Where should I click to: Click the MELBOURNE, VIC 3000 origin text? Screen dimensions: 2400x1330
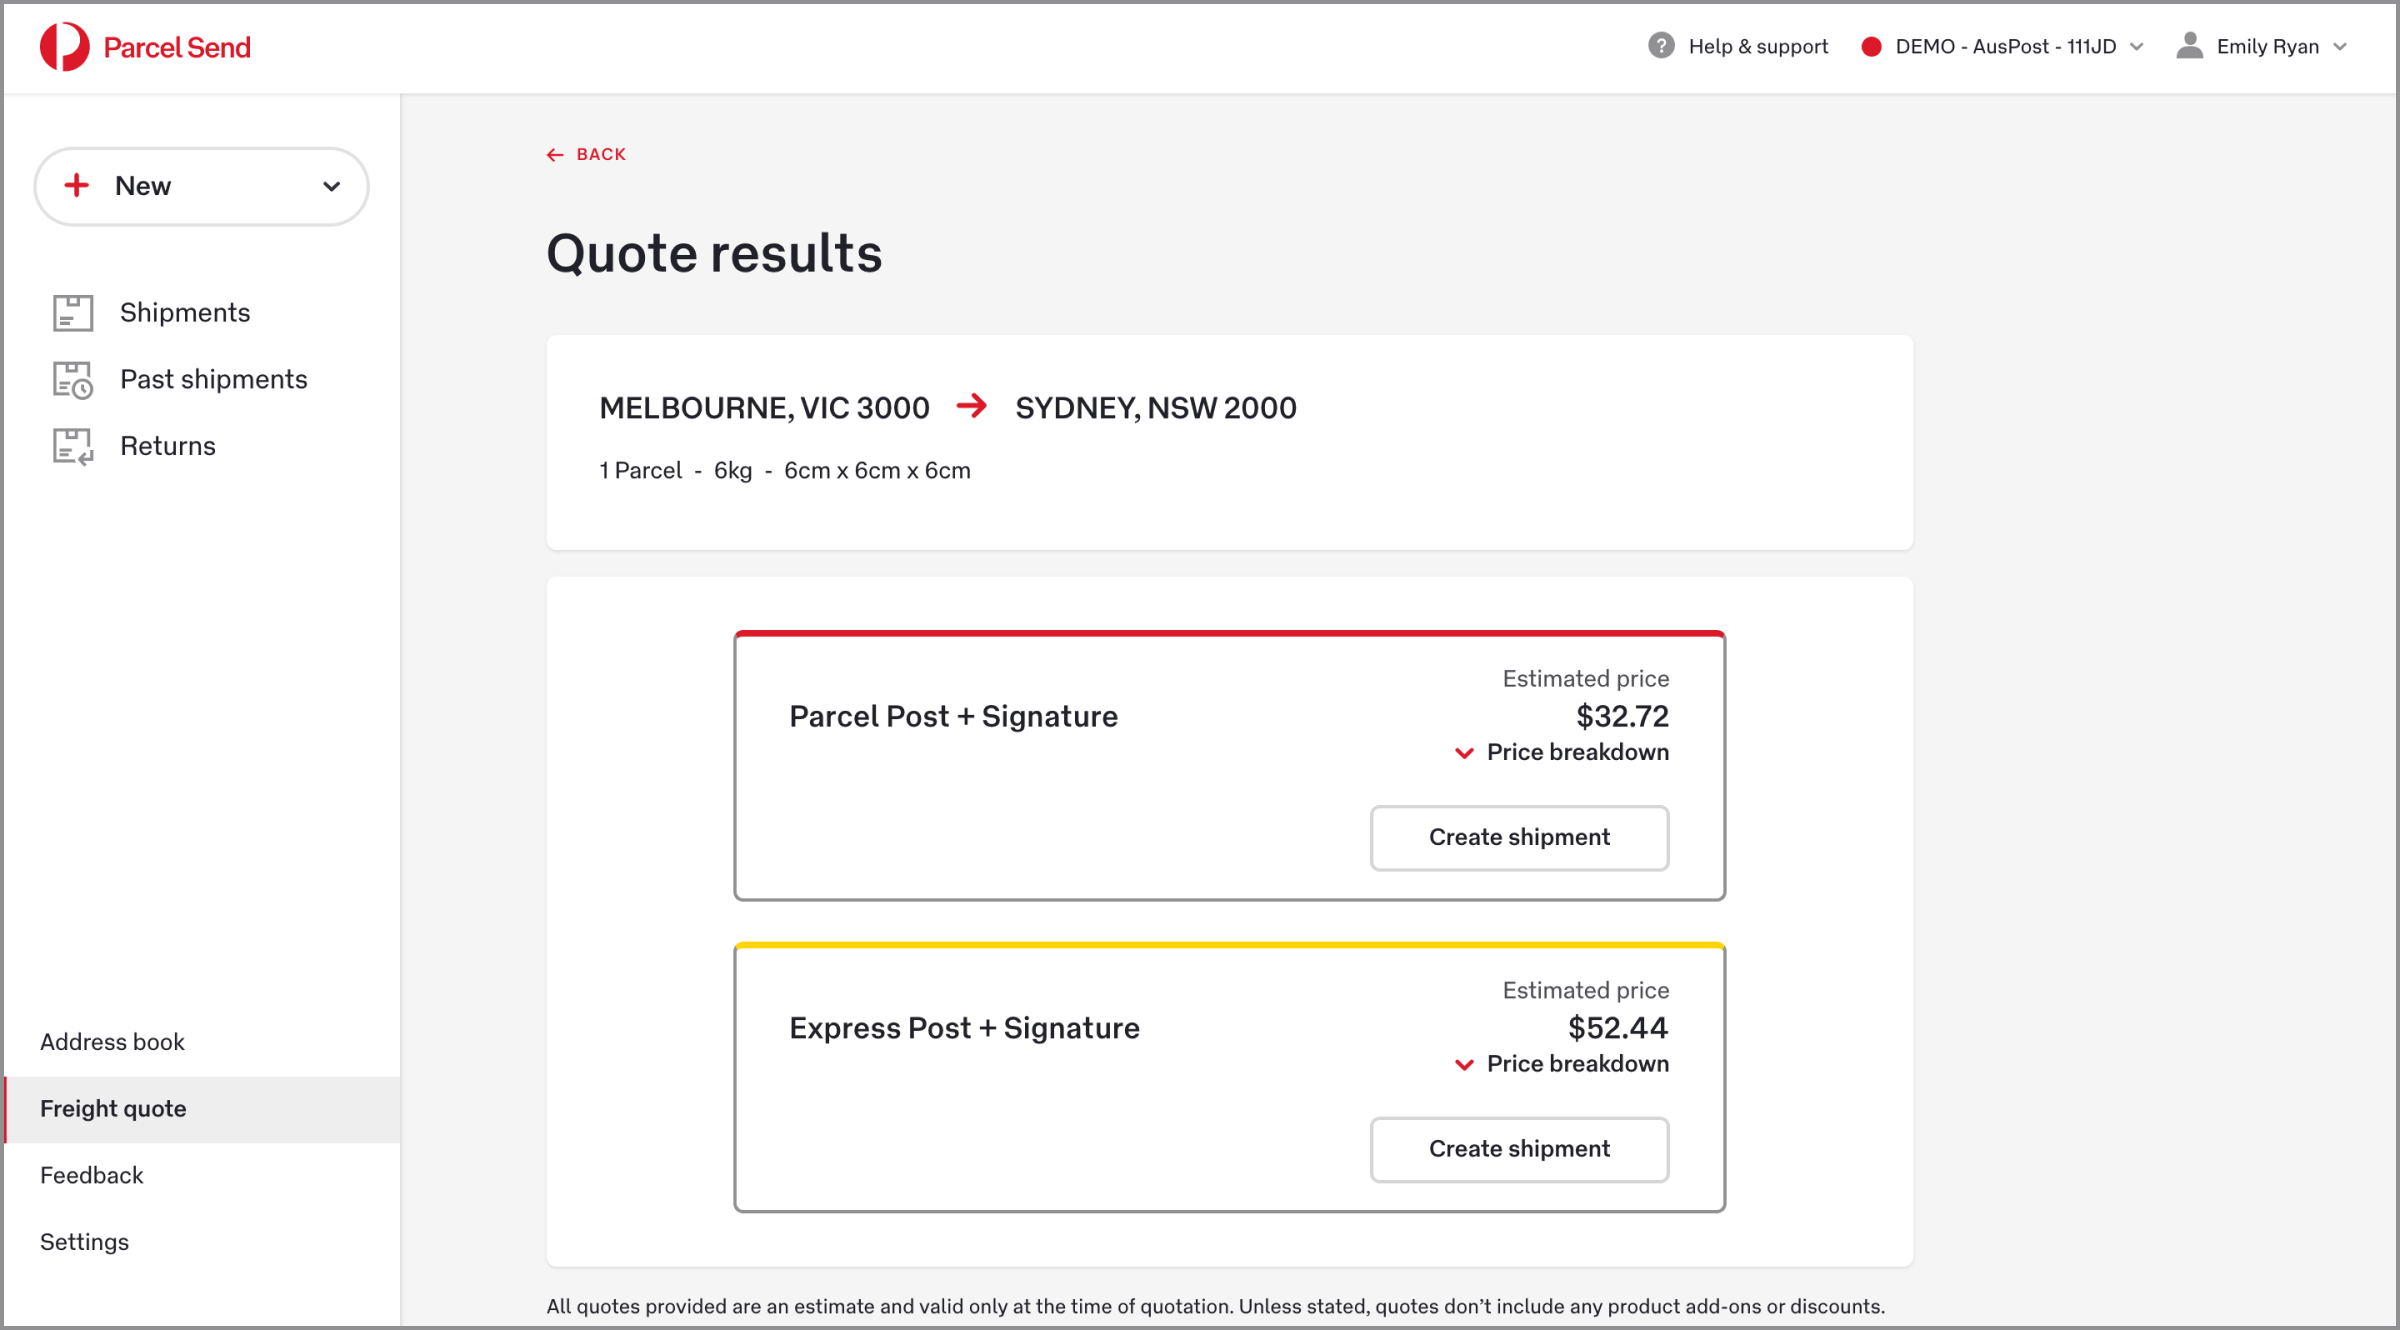[764, 408]
